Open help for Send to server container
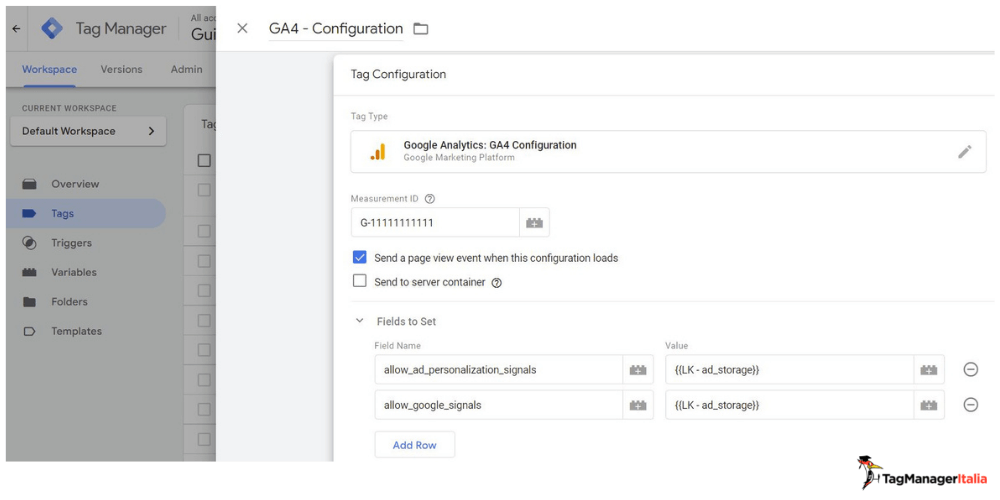This screenshot has height=500, width=1000. pyautogui.click(x=497, y=283)
